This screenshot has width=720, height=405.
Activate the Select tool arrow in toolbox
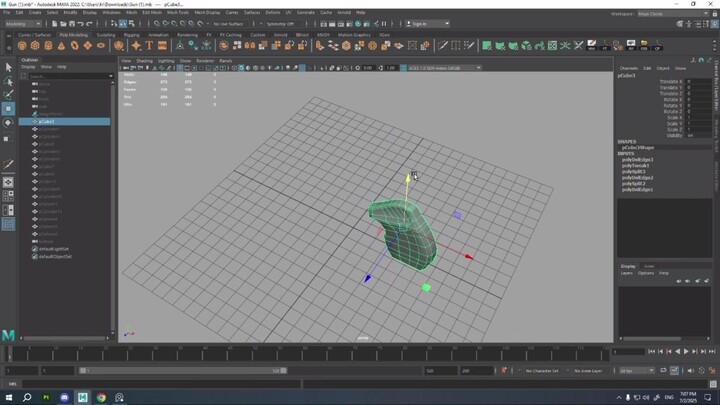point(8,68)
